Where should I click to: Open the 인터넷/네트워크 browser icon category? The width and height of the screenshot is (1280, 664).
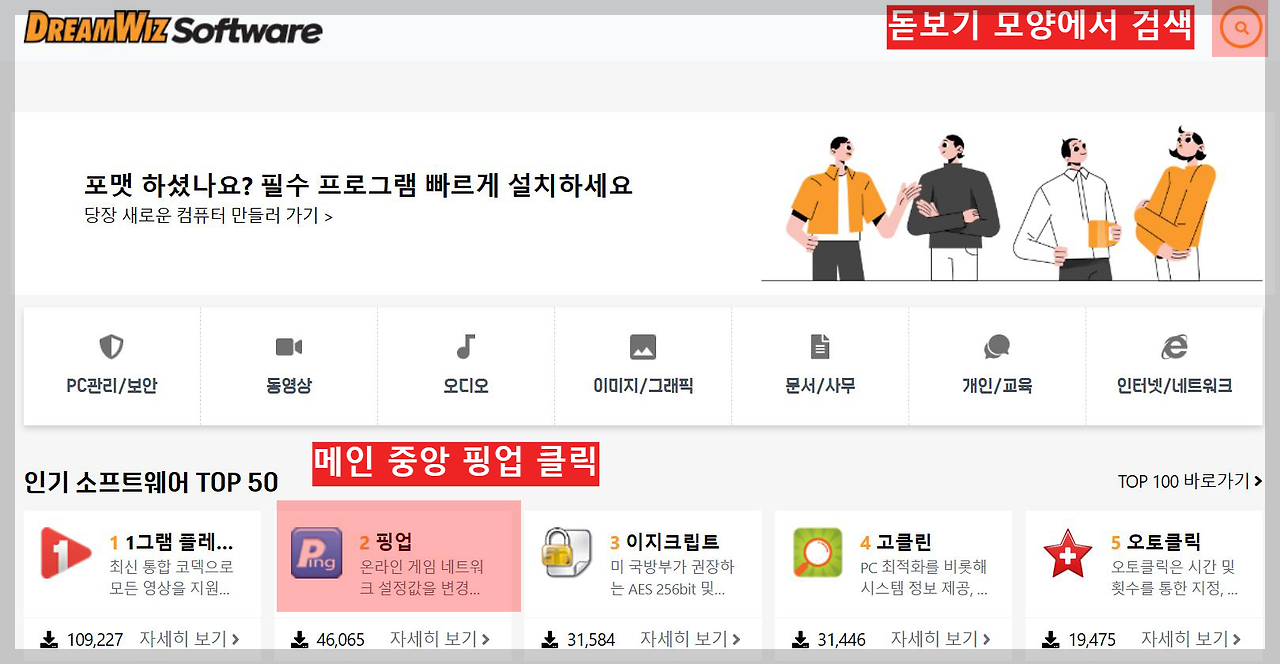pos(1174,347)
